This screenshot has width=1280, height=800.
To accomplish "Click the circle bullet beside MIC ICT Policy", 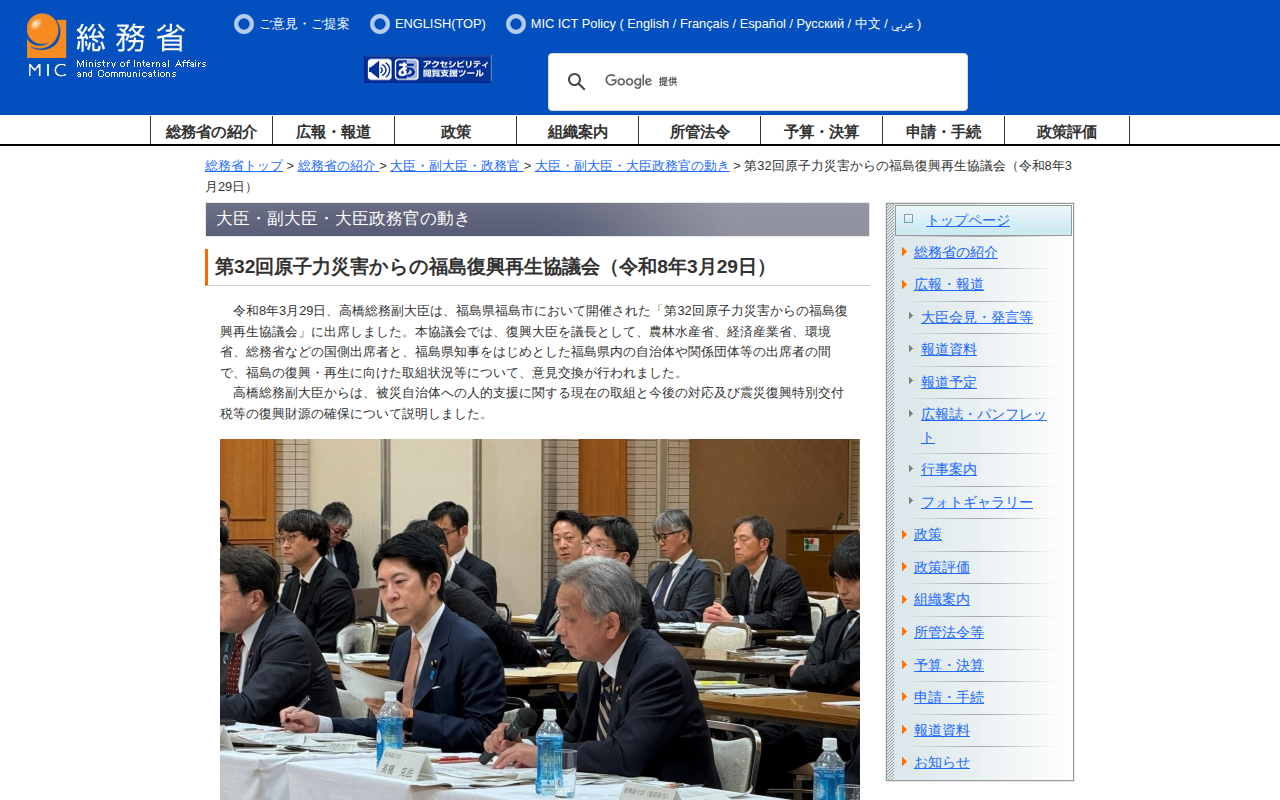I will (x=516, y=24).
